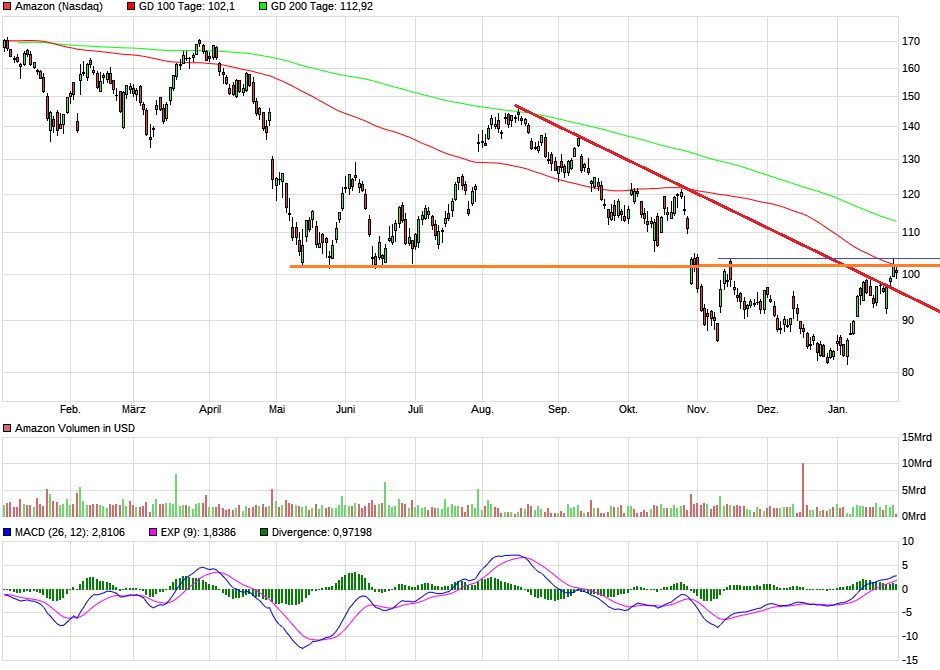Viewport: 940px width, 670px height.
Task: Click the Amazon Volumen legend swatch
Action: 7,428
